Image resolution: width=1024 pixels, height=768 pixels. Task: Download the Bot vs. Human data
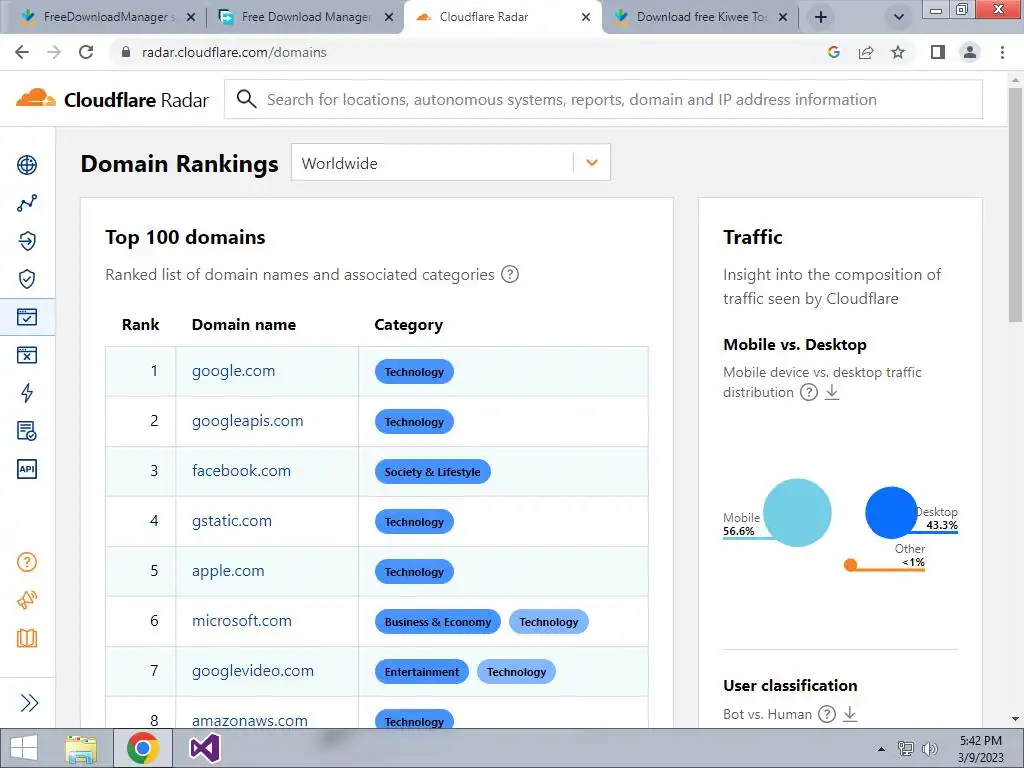tap(850, 714)
